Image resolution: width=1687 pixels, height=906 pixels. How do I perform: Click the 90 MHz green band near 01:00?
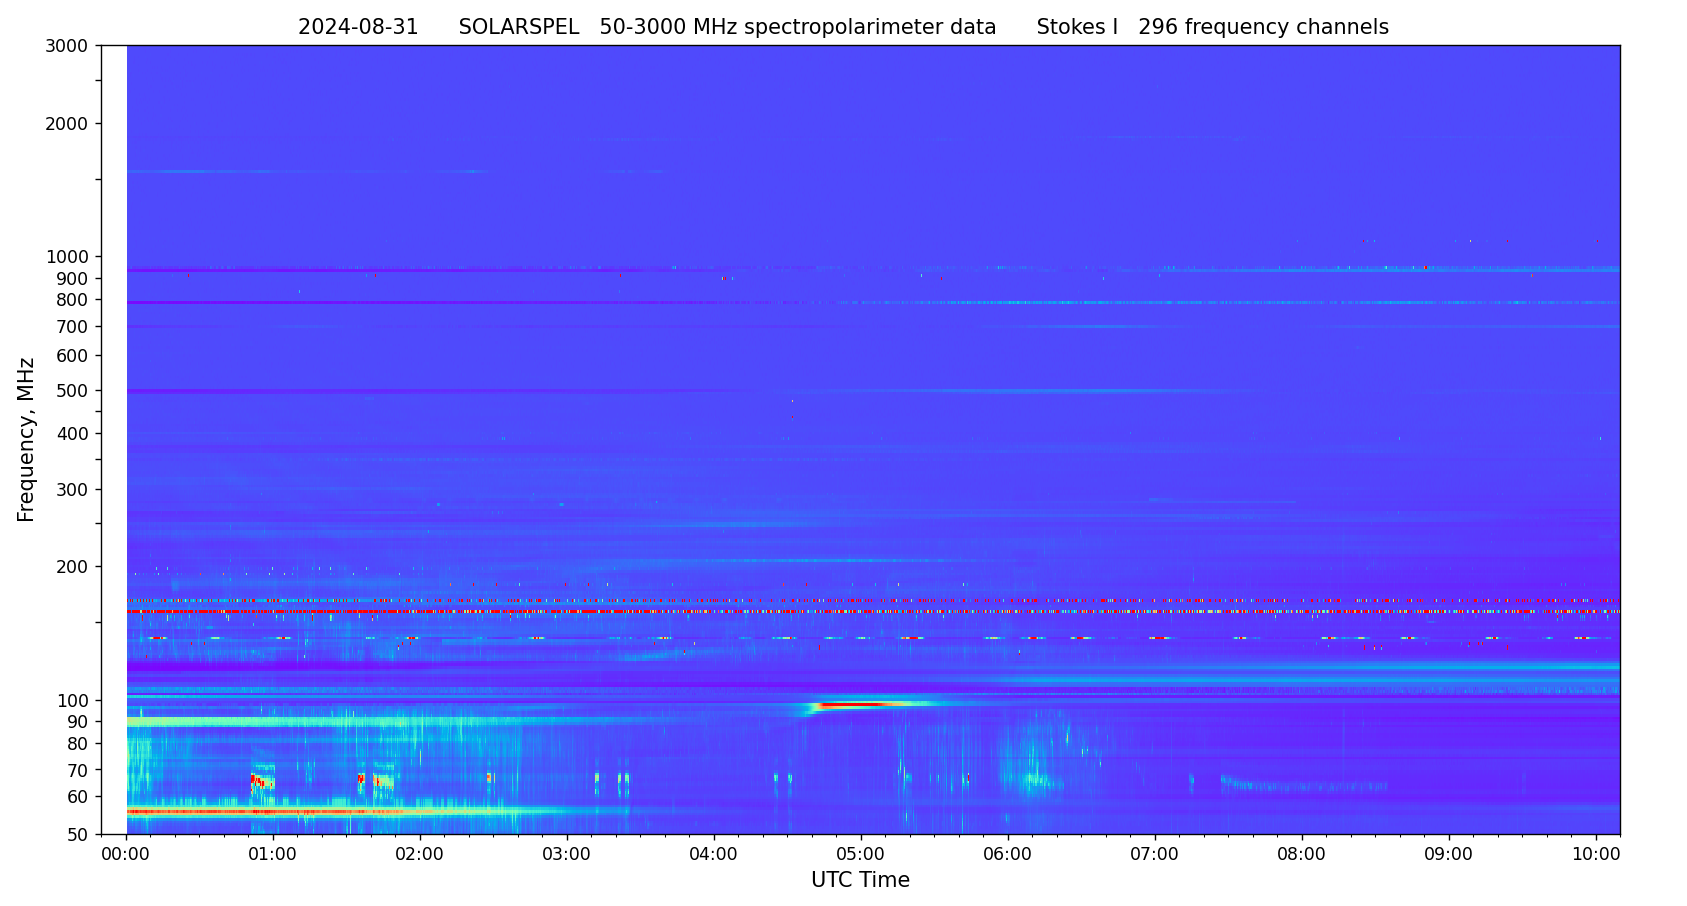pyautogui.click(x=270, y=721)
